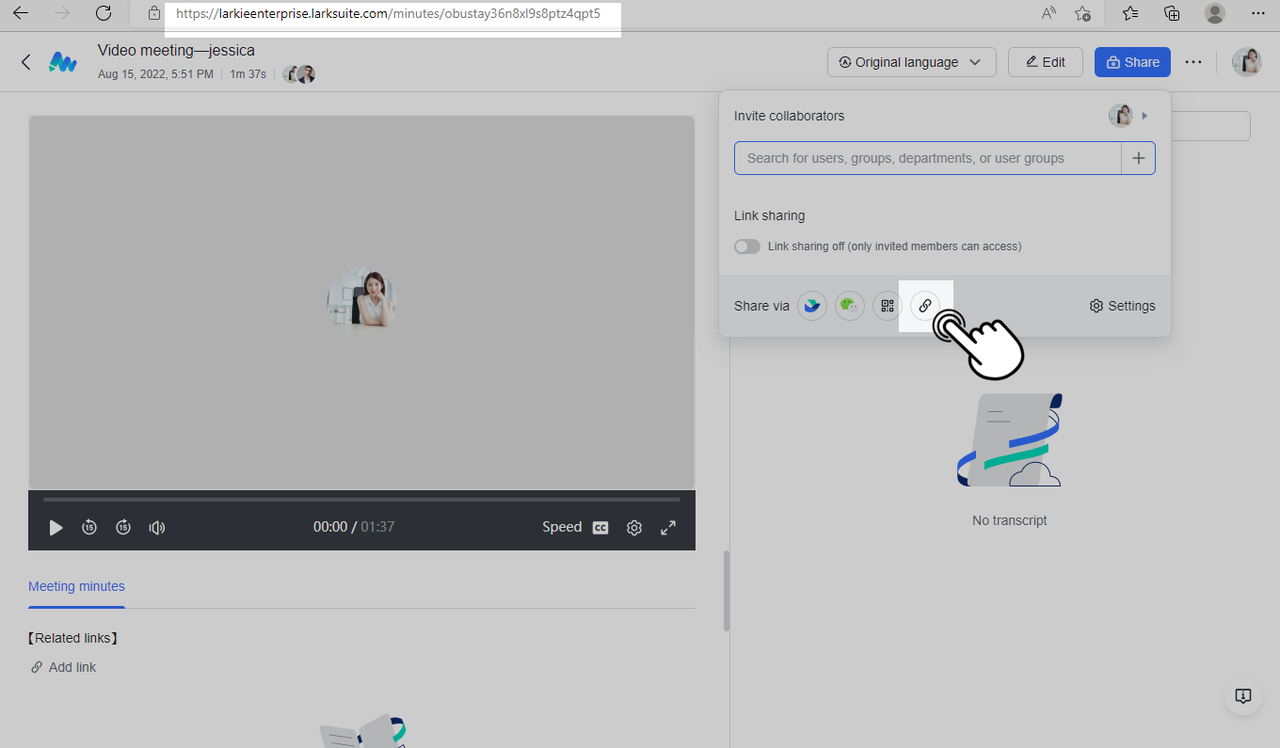Switch to Meeting minutes tab
1280x748 pixels.
[x=76, y=586]
